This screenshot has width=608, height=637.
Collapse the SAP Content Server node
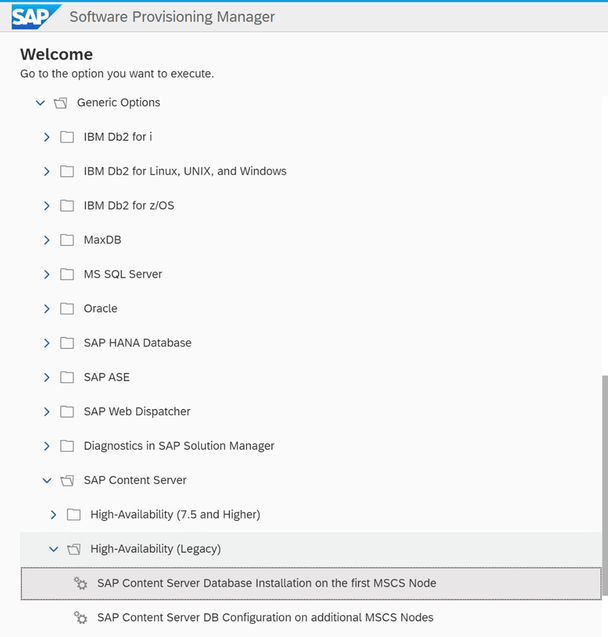[x=47, y=481]
